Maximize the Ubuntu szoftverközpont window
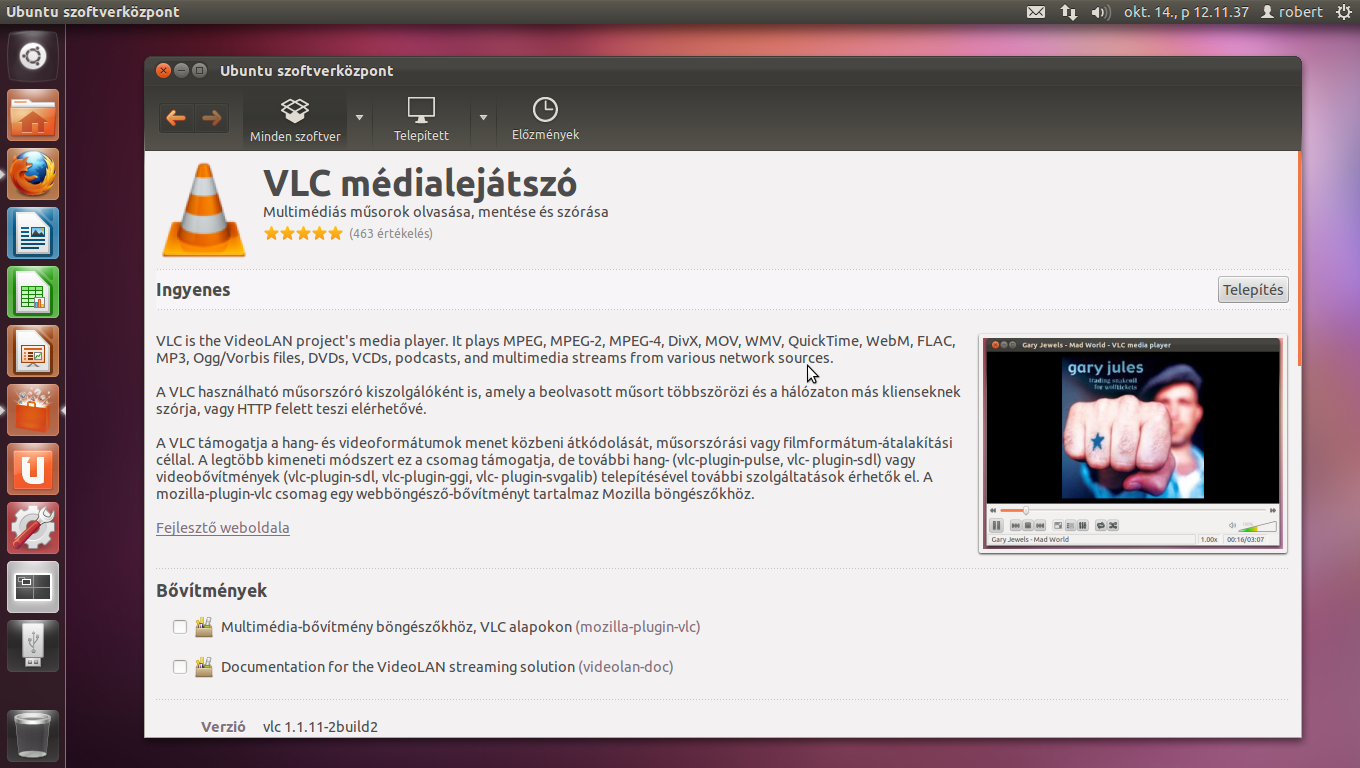This screenshot has width=1360, height=768. (199, 70)
